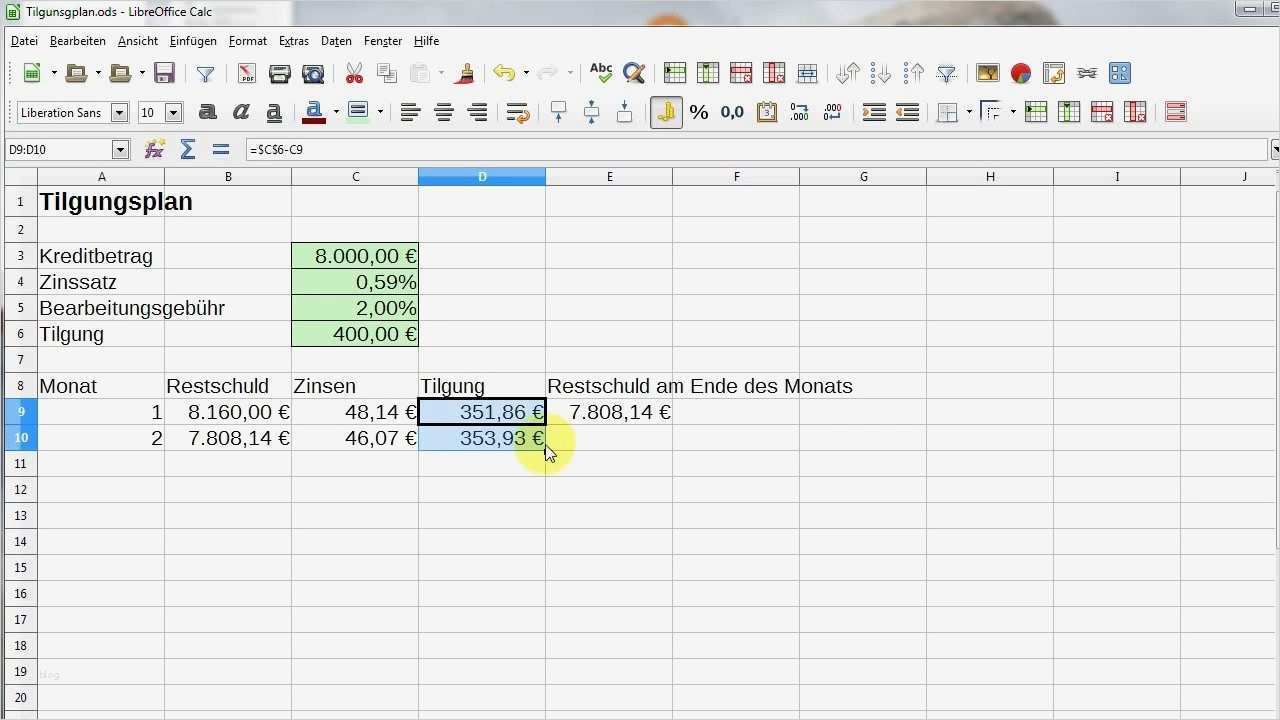This screenshot has width=1280, height=720.
Task: Open the Name Box dropdown arrow
Action: pos(120,150)
